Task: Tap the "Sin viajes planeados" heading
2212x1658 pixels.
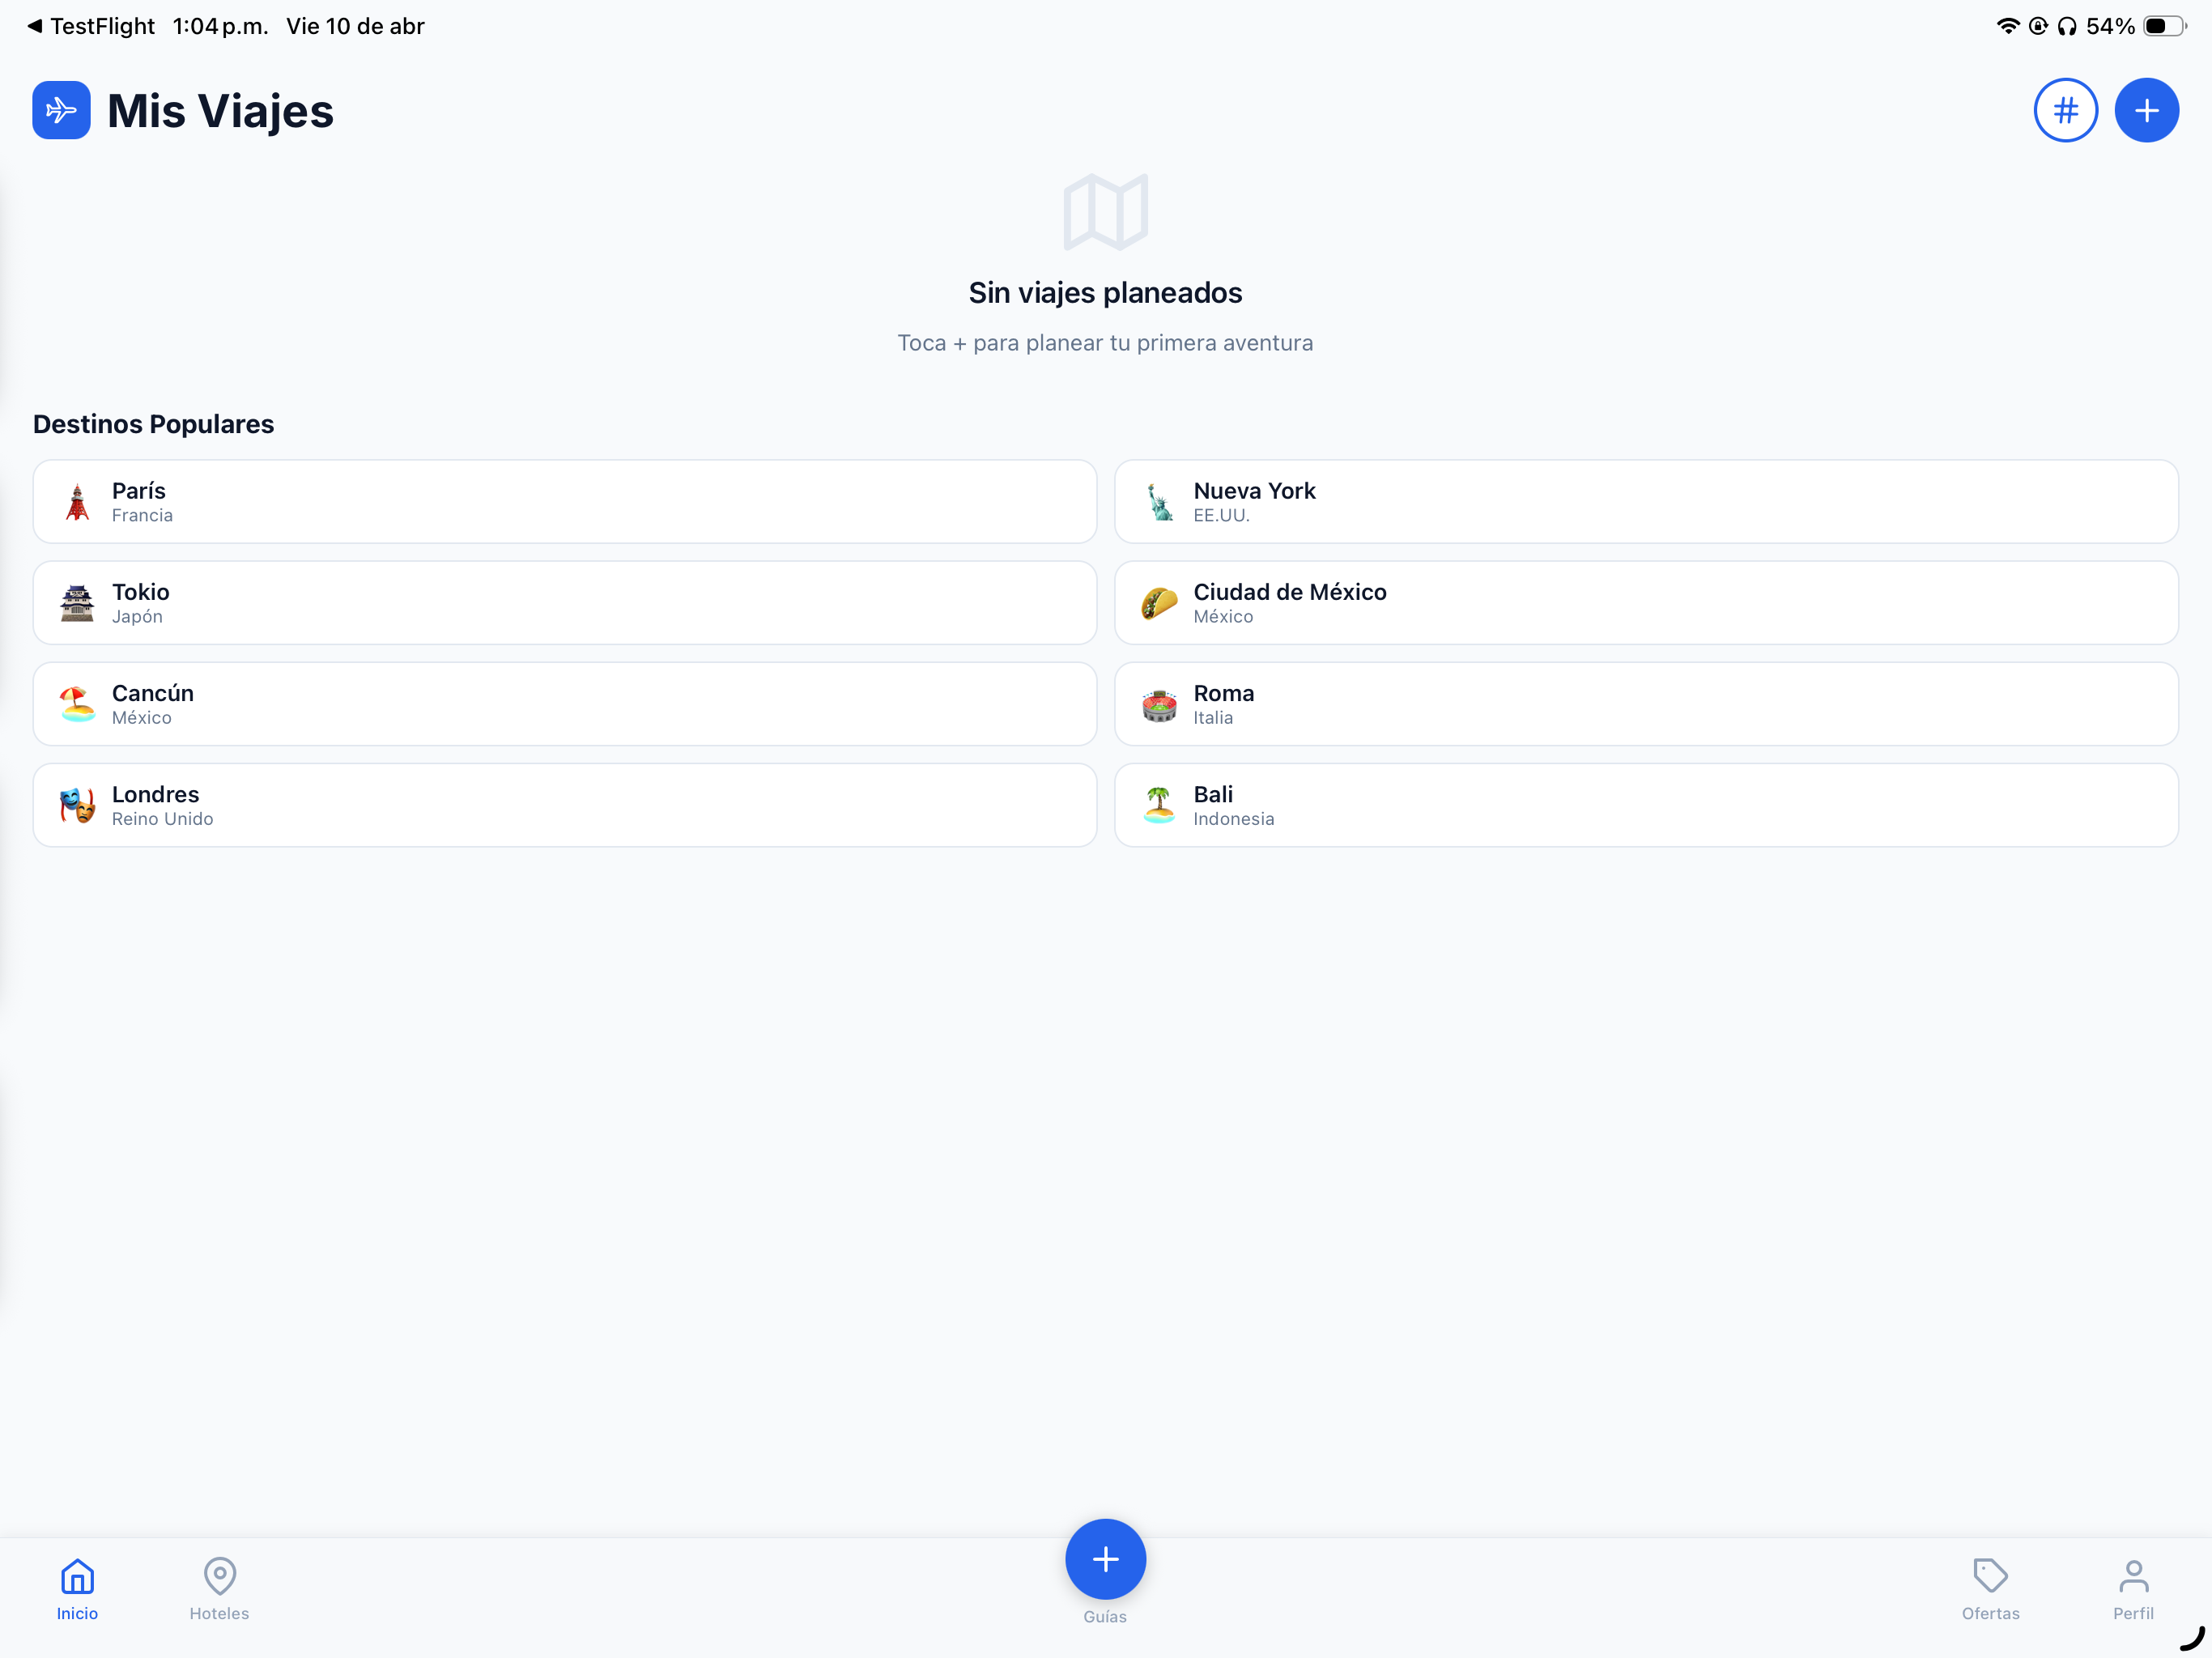Action: coord(1105,293)
